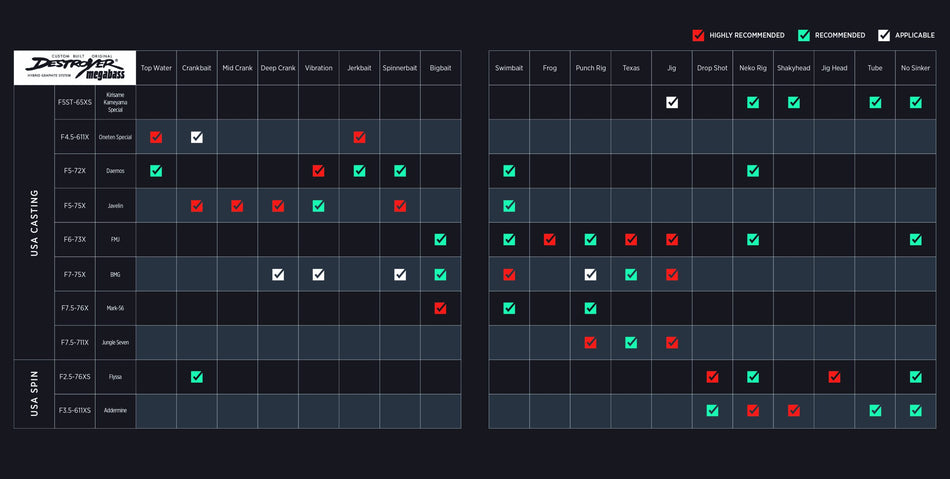
Task: Select the Bigbait checkmark in the Mark-56 row
Action: tap(440, 308)
